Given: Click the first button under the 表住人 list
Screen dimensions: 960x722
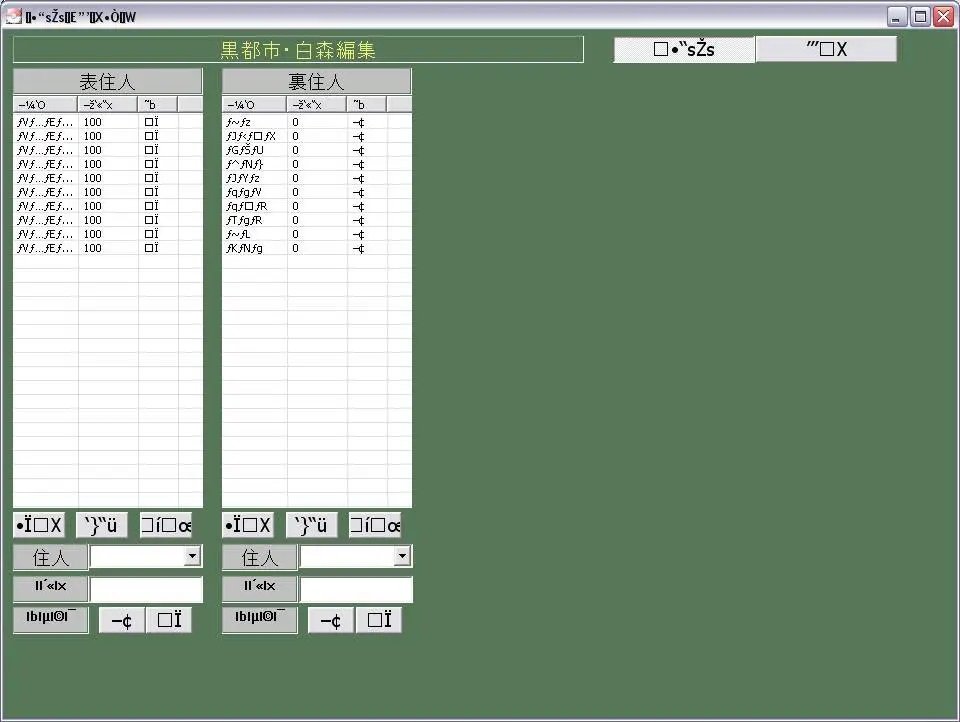Looking at the screenshot, I should click(39, 525).
